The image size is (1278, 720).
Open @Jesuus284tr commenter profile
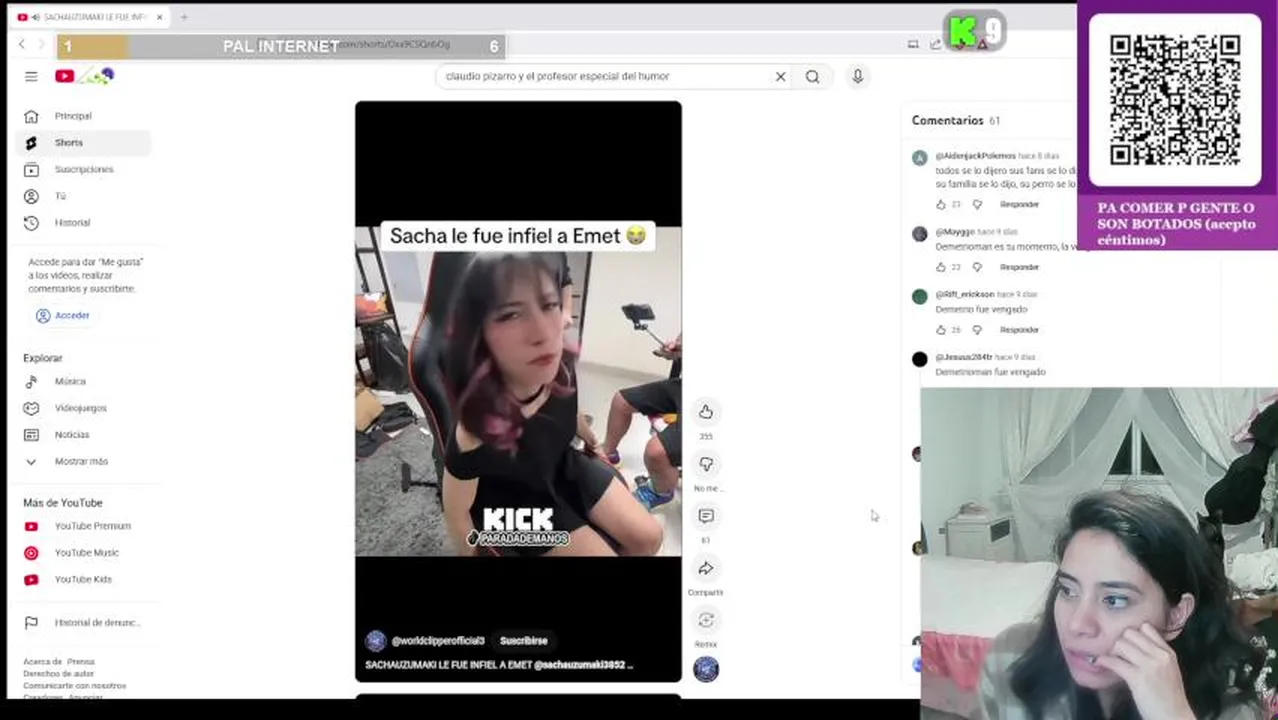point(963,357)
